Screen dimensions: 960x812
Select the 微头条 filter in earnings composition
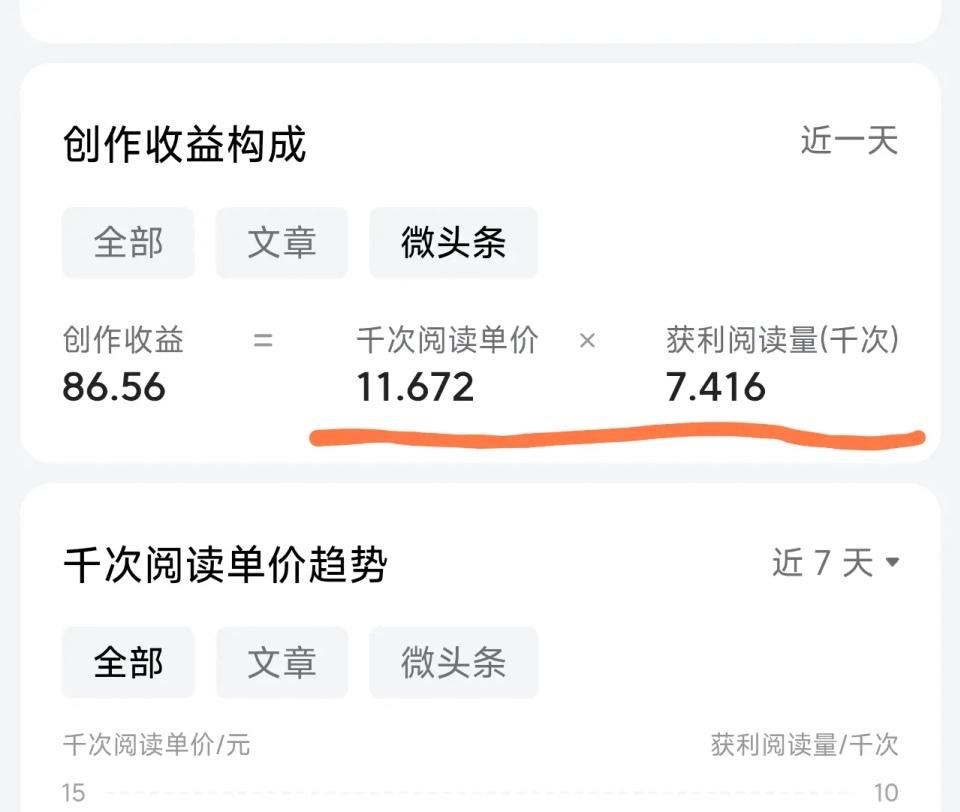(x=453, y=242)
